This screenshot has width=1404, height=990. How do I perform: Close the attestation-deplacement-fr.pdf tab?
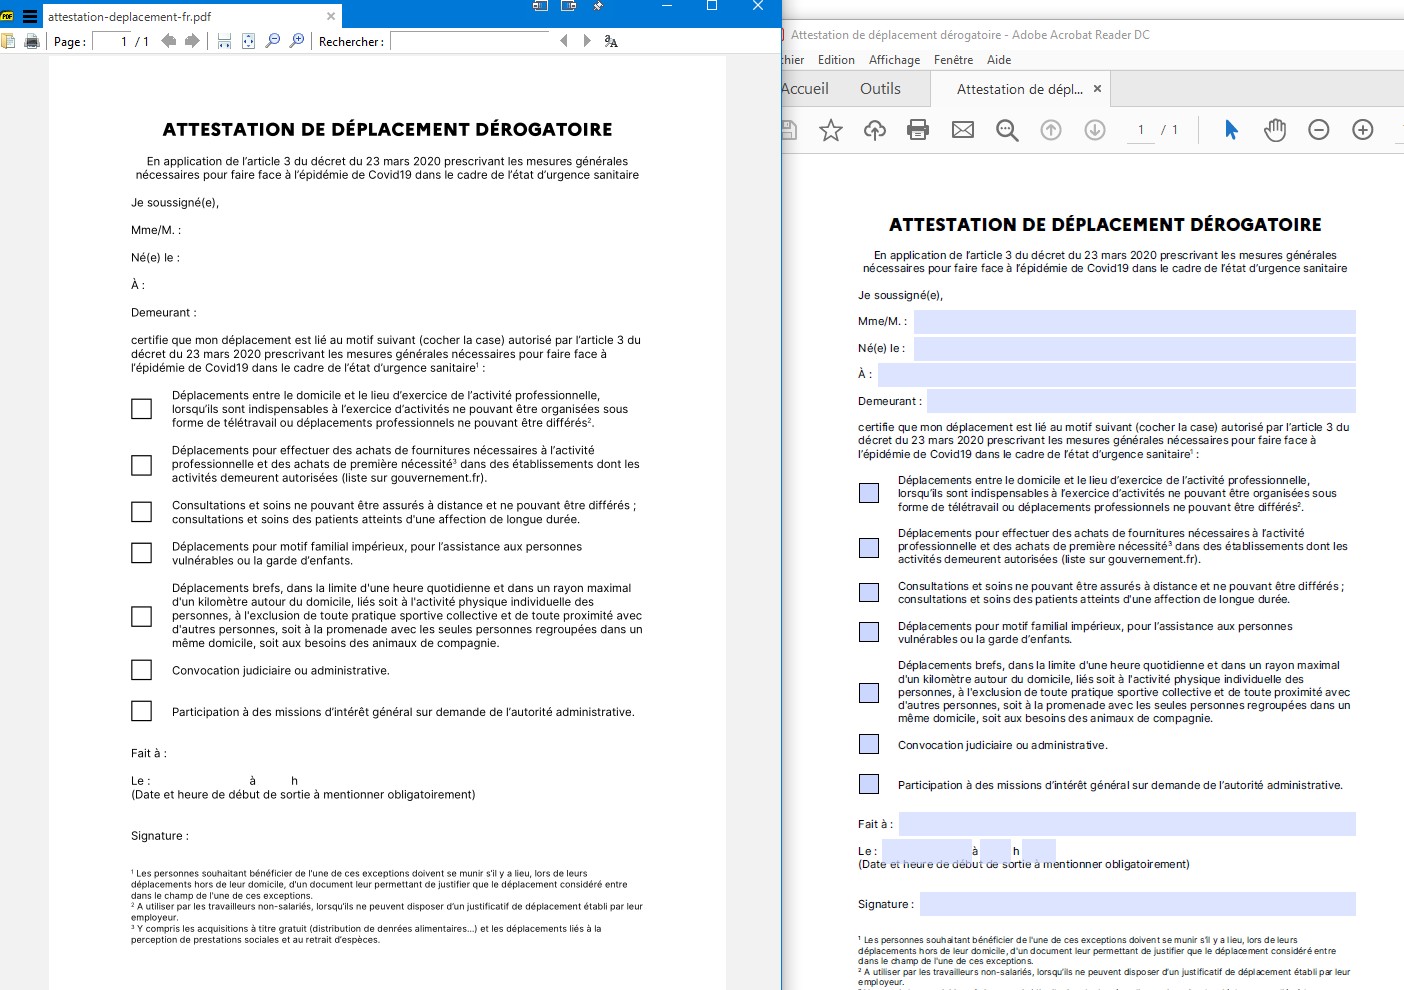coord(331,16)
